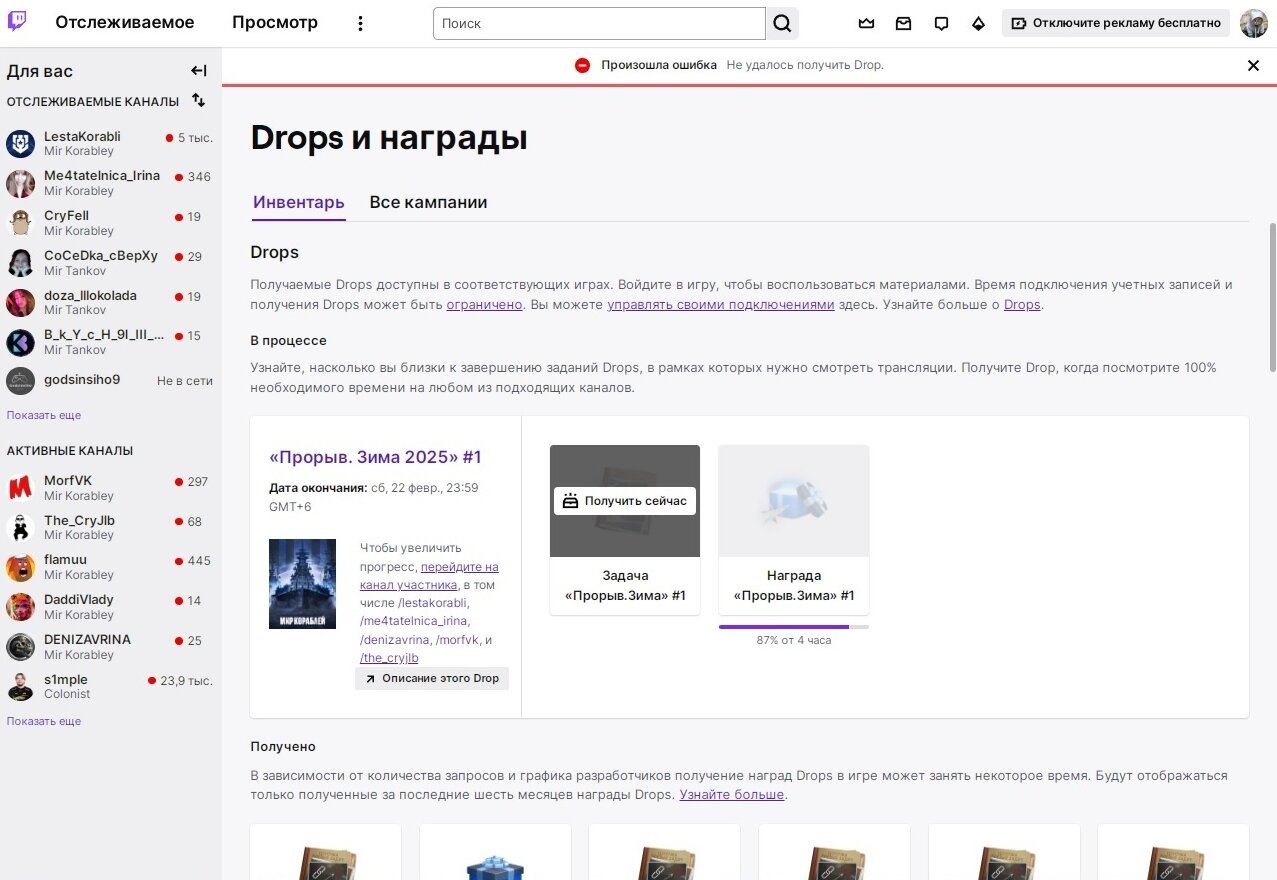Click Отключите рекламу бесплатно button
The height and width of the screenshot is (880, 1277).
[x=1116, y=23]
